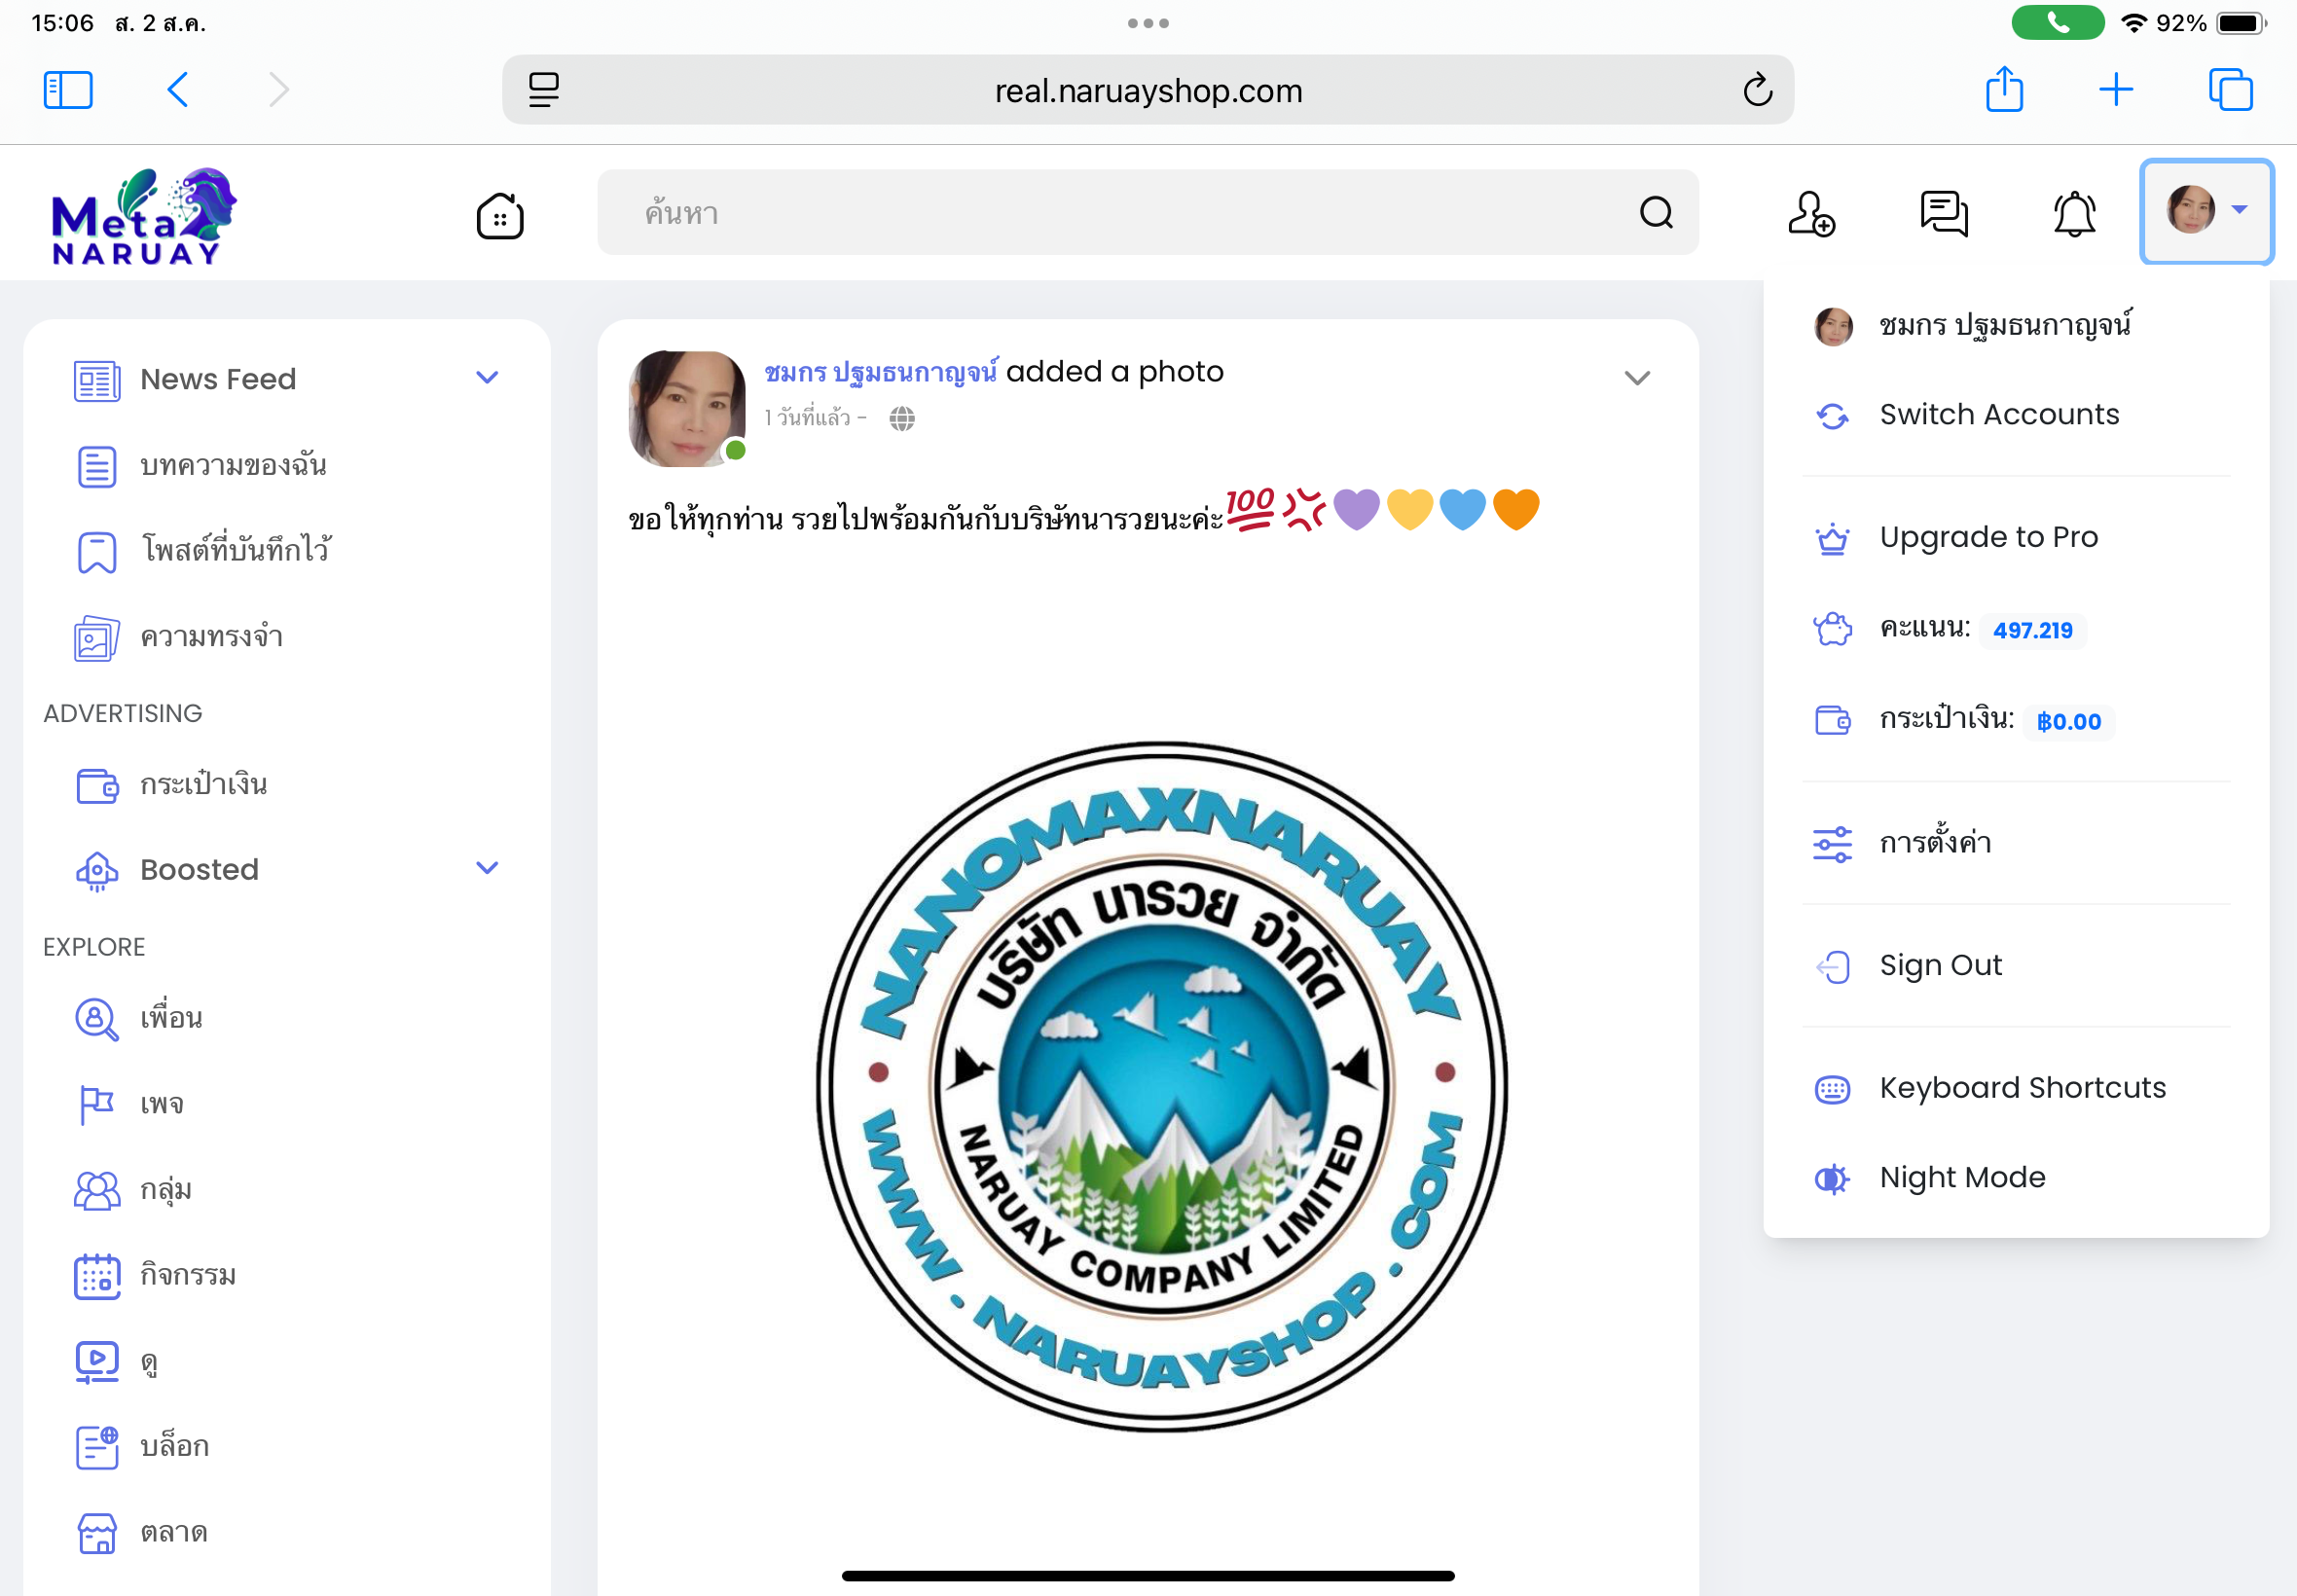Open the Nanomax Naruay logo photo

coord(1162,1086)
